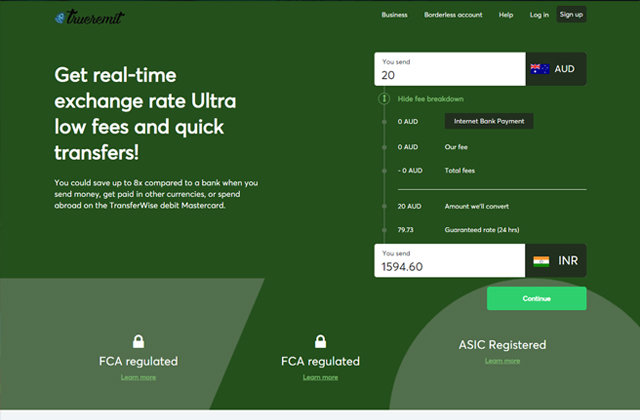
Task: Click the Indian flag icon
Action: (541, 261)
